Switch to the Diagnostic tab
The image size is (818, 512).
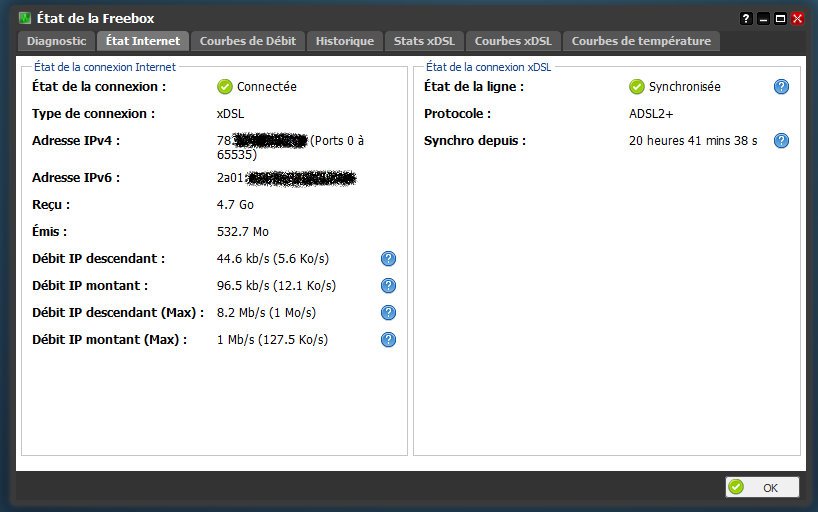pos(56,41)
